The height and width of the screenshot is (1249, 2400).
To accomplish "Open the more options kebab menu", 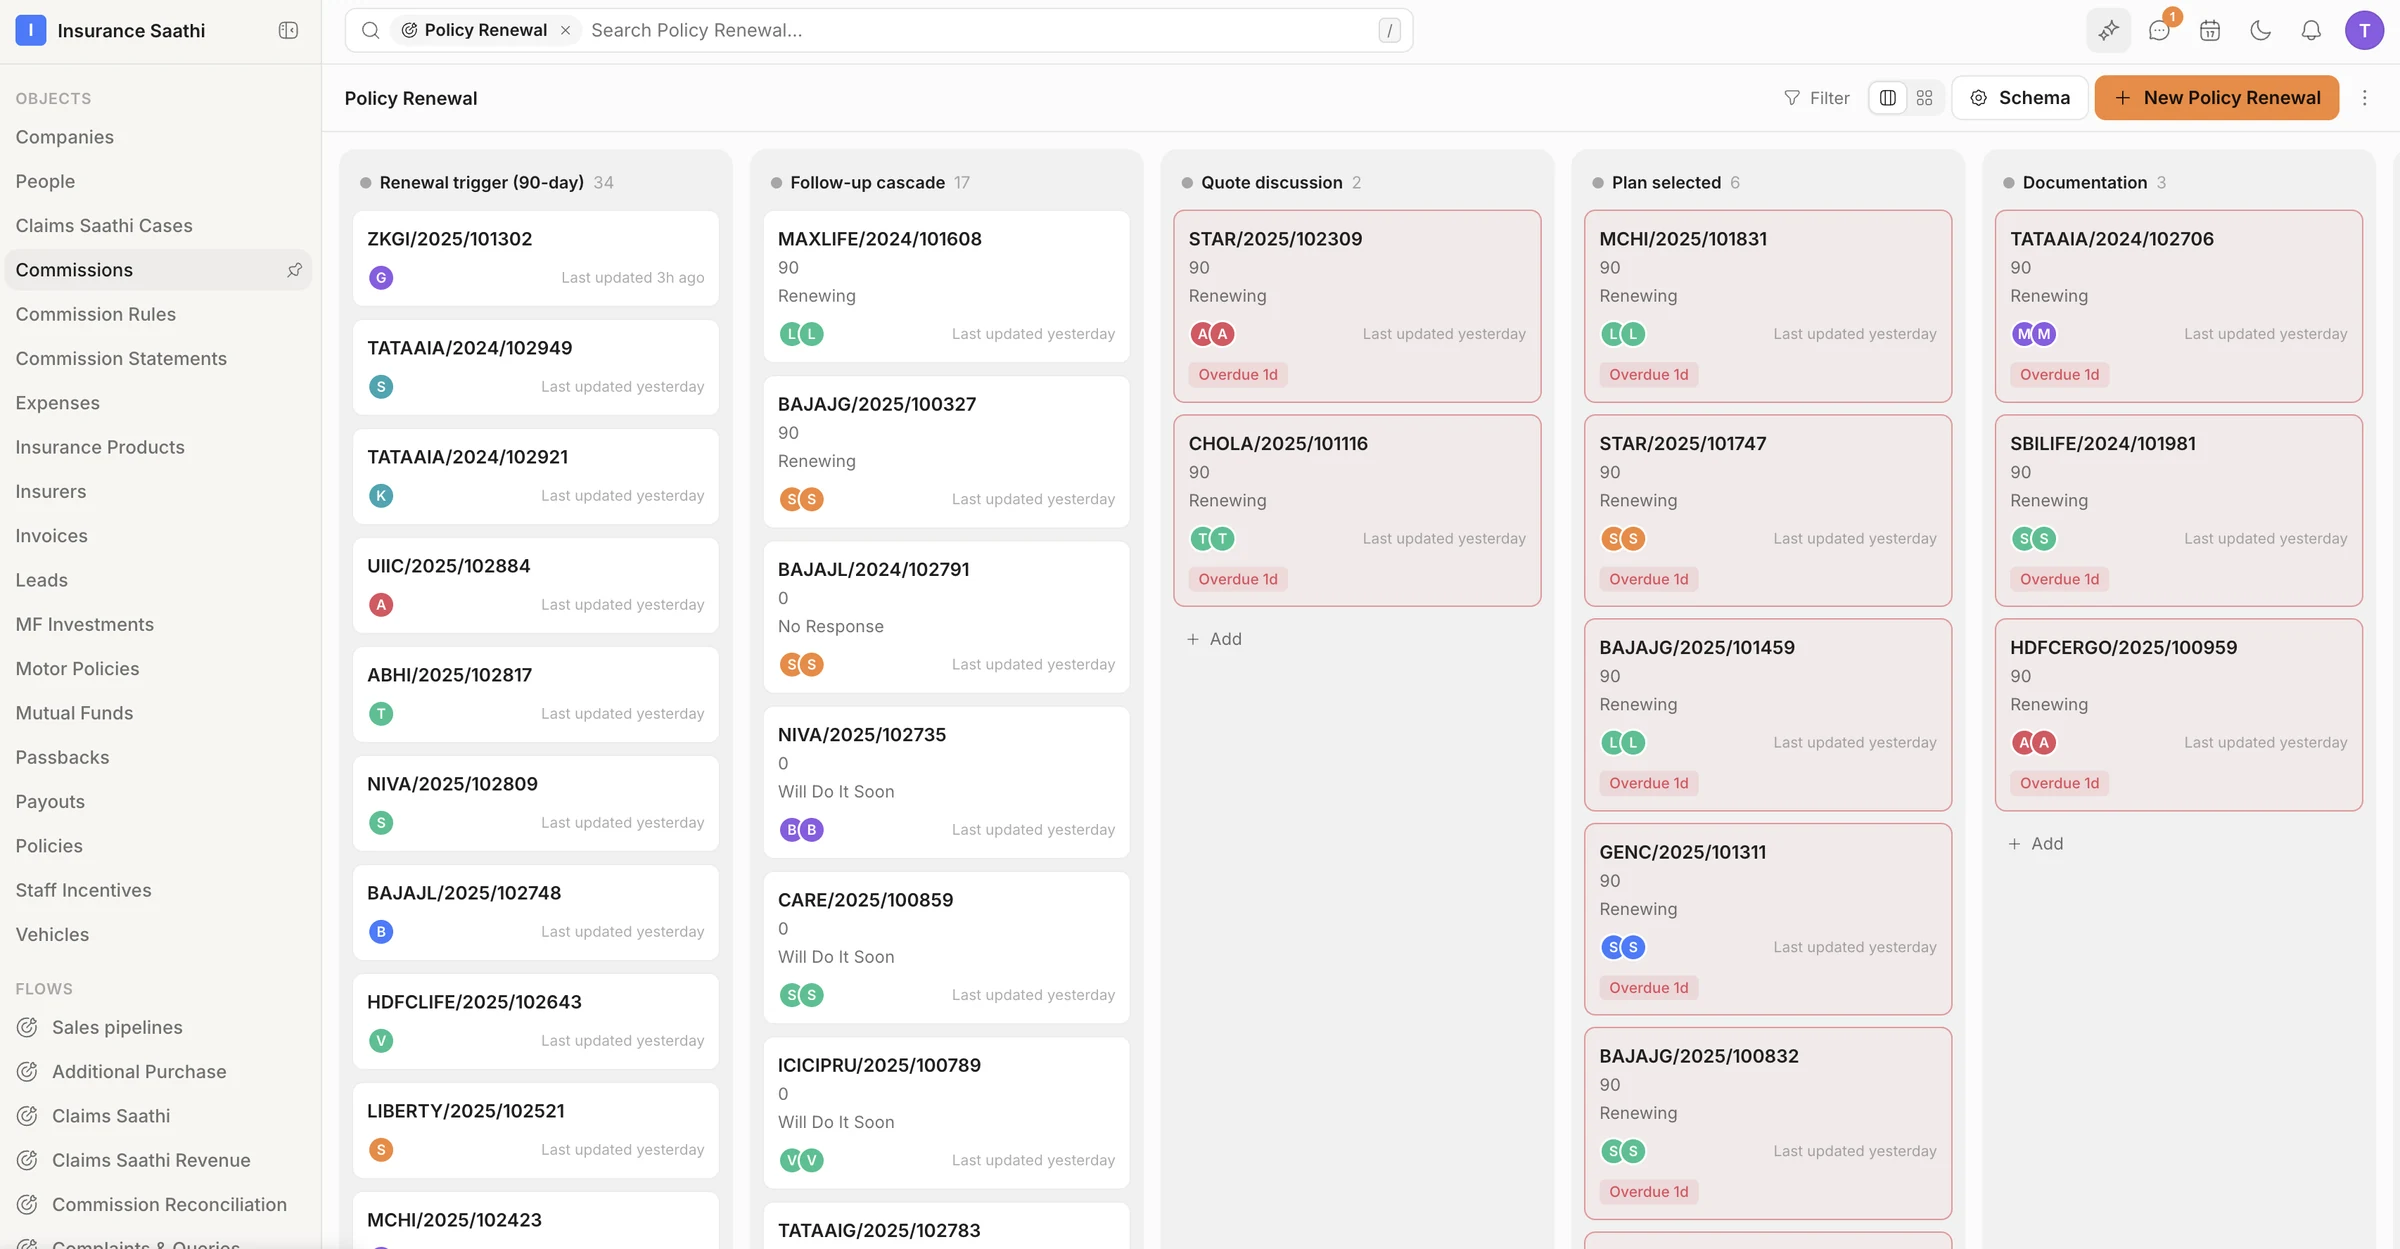I will [x=2364, y=98].
